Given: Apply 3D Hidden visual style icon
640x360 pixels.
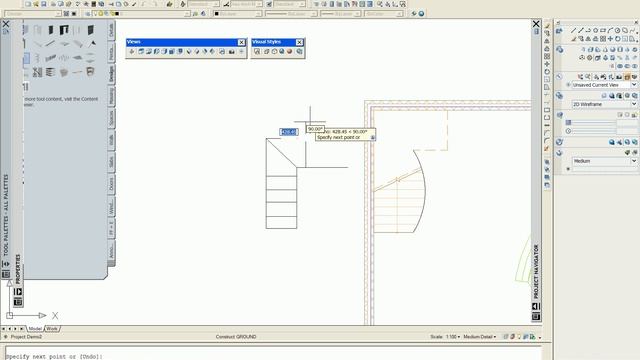Looking at the screenshot, I should point(274,52).
